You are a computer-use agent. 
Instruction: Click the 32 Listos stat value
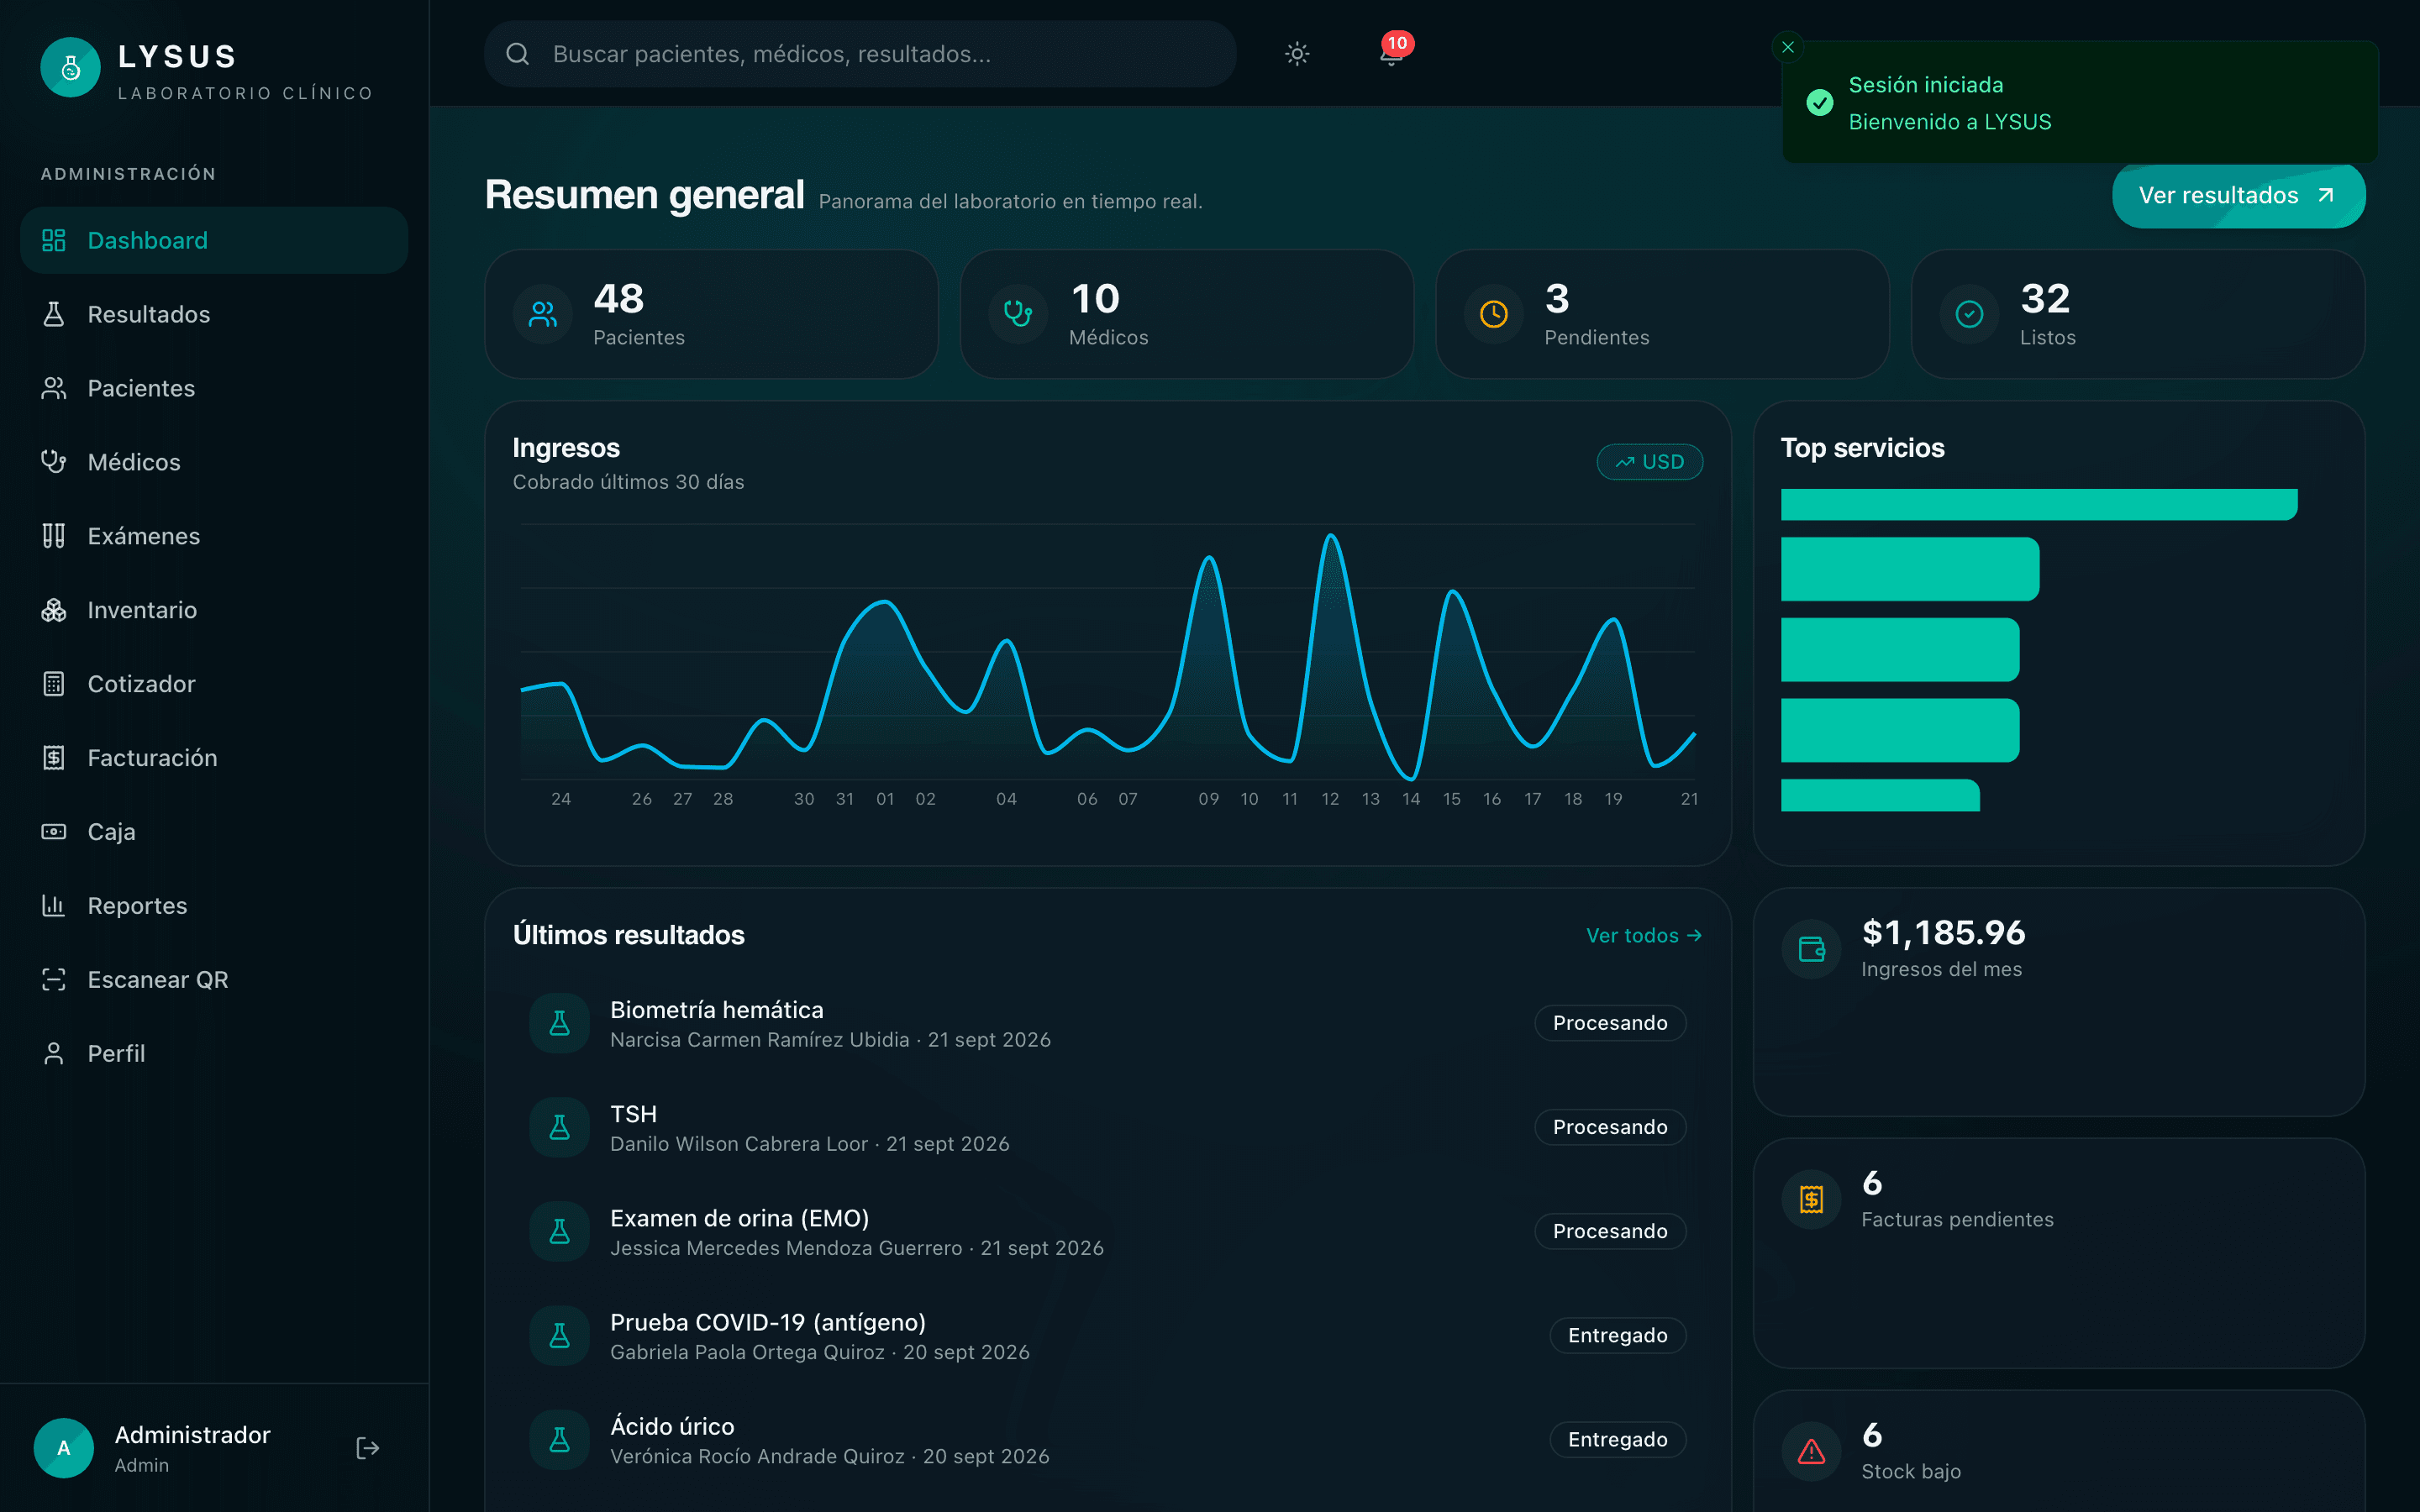pyautogui.click(x=2045, y=298)
